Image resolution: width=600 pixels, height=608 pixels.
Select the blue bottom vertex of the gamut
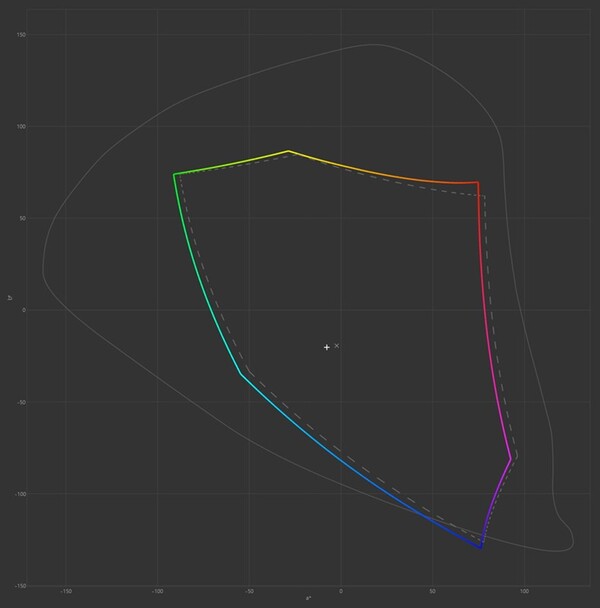pos(481,548)
